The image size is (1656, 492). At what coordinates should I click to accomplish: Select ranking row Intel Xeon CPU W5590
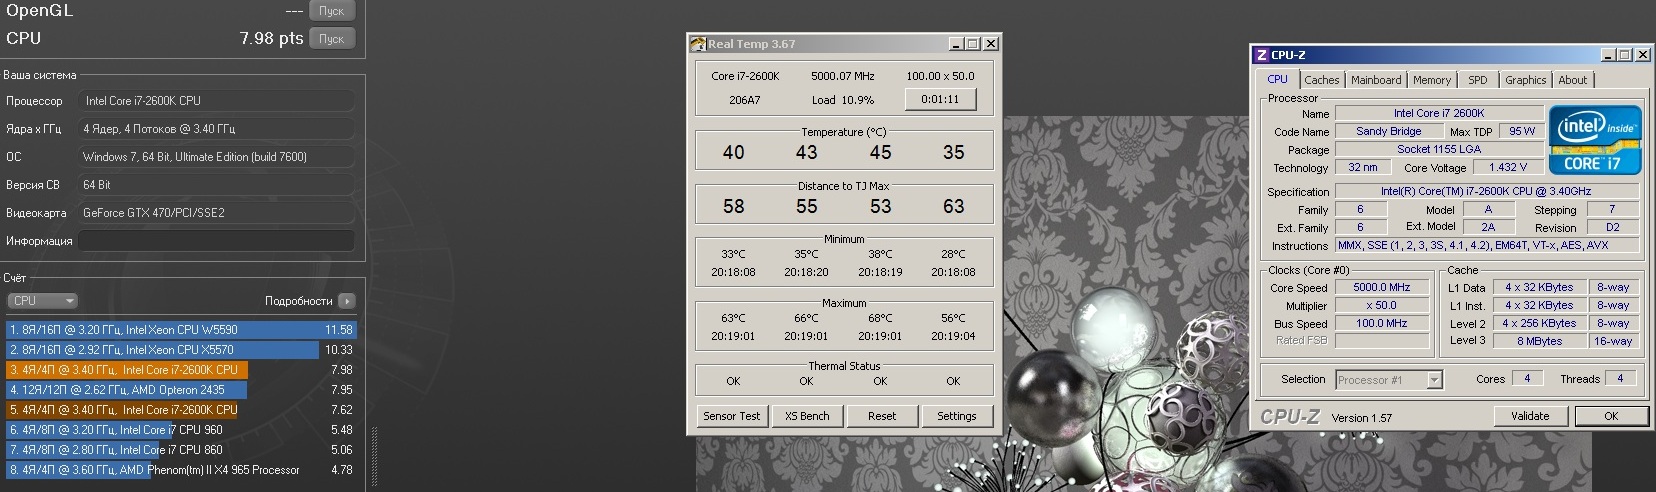point(180,330)
